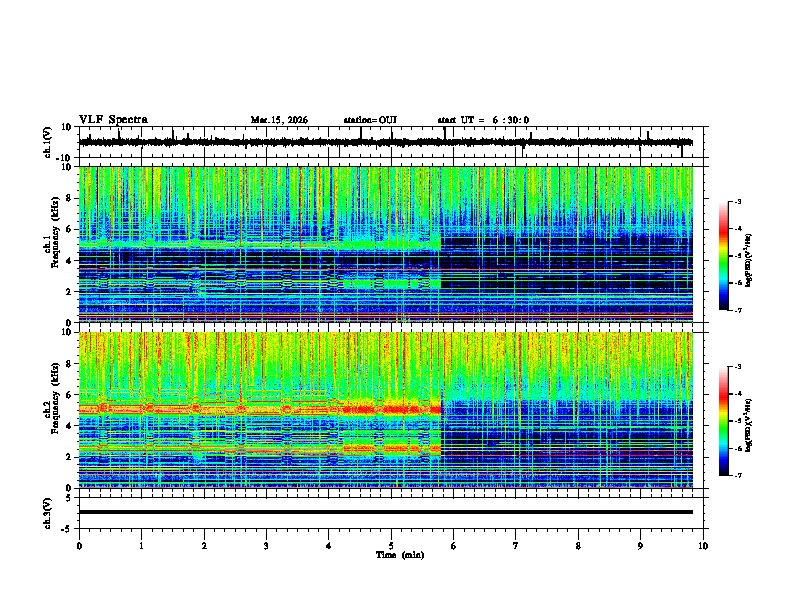The width and height of the screenshot is (792, 612).
Task: Click time axis tick label "7"
Action: (x=516, y=546)
